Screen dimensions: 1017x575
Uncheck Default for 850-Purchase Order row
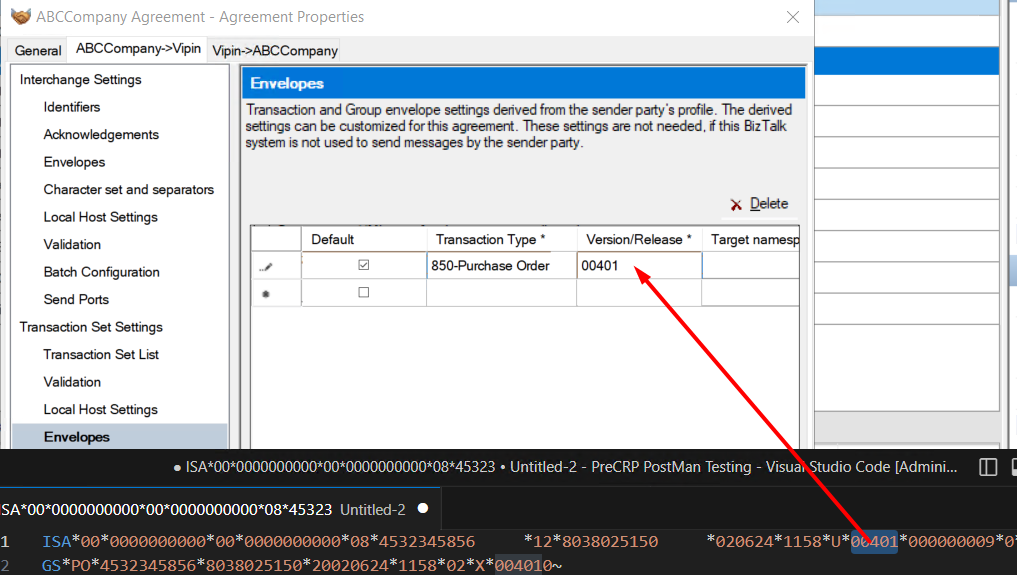point(364,265)
